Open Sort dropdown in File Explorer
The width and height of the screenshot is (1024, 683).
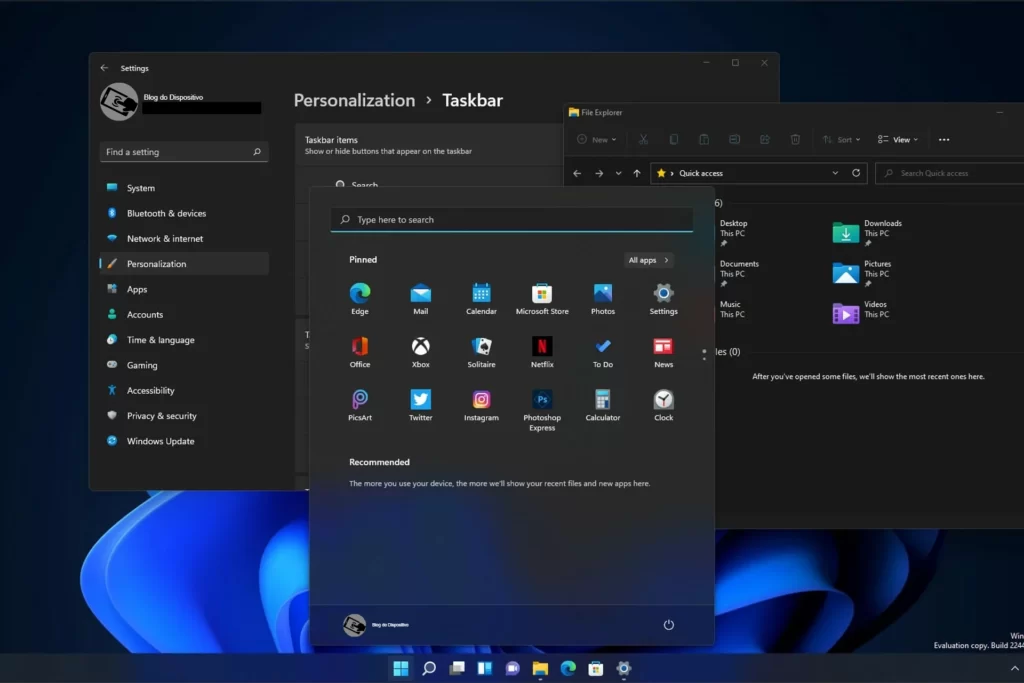[x=841, y=139]
